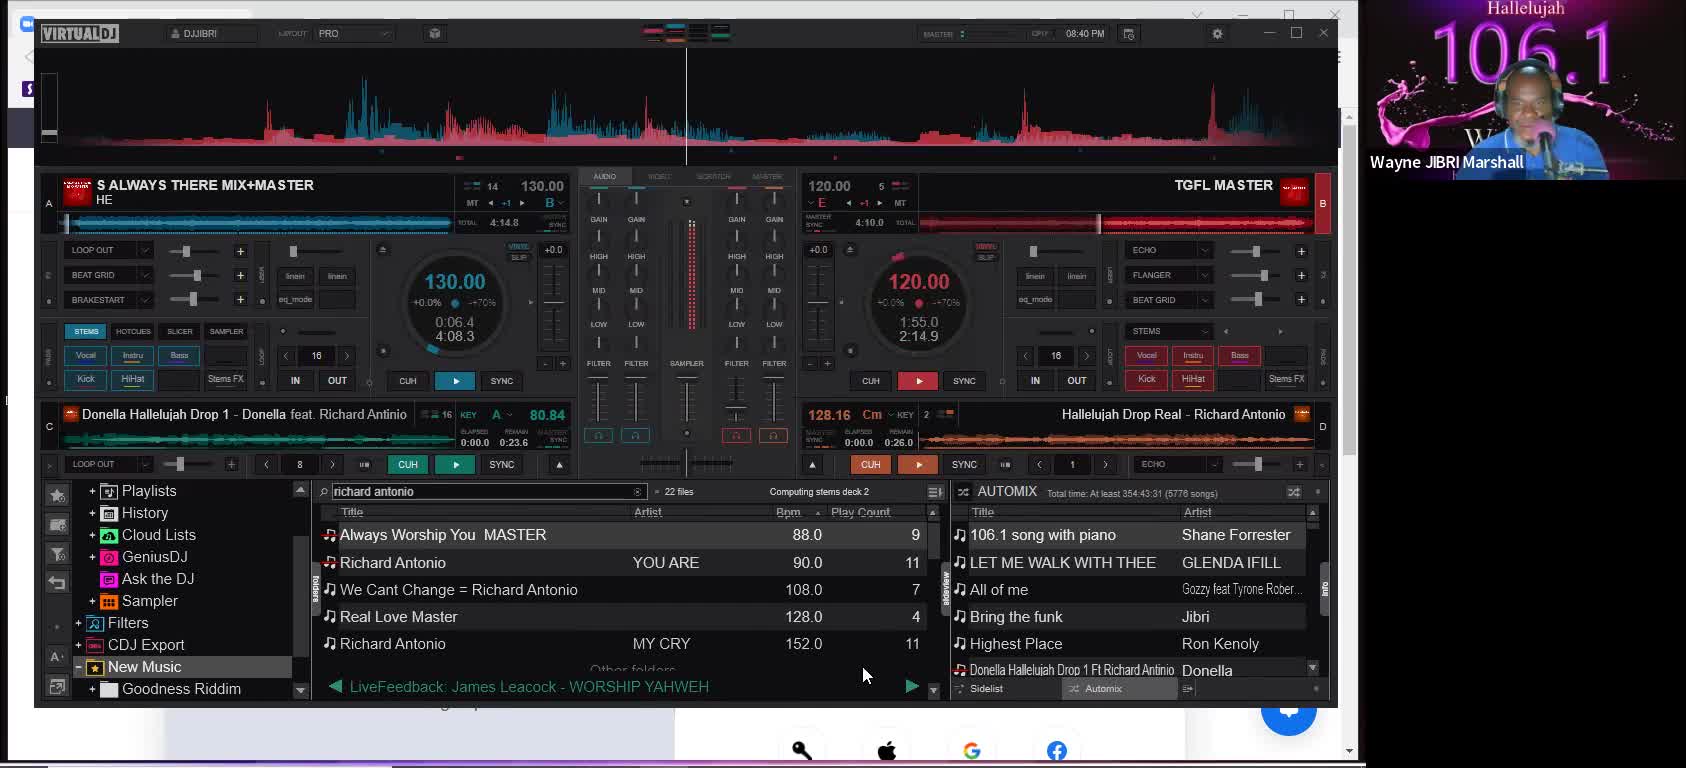1686x768 pixels.
Task: Toggle right red headphone cue button on mixer
Action: coord(773,436)
